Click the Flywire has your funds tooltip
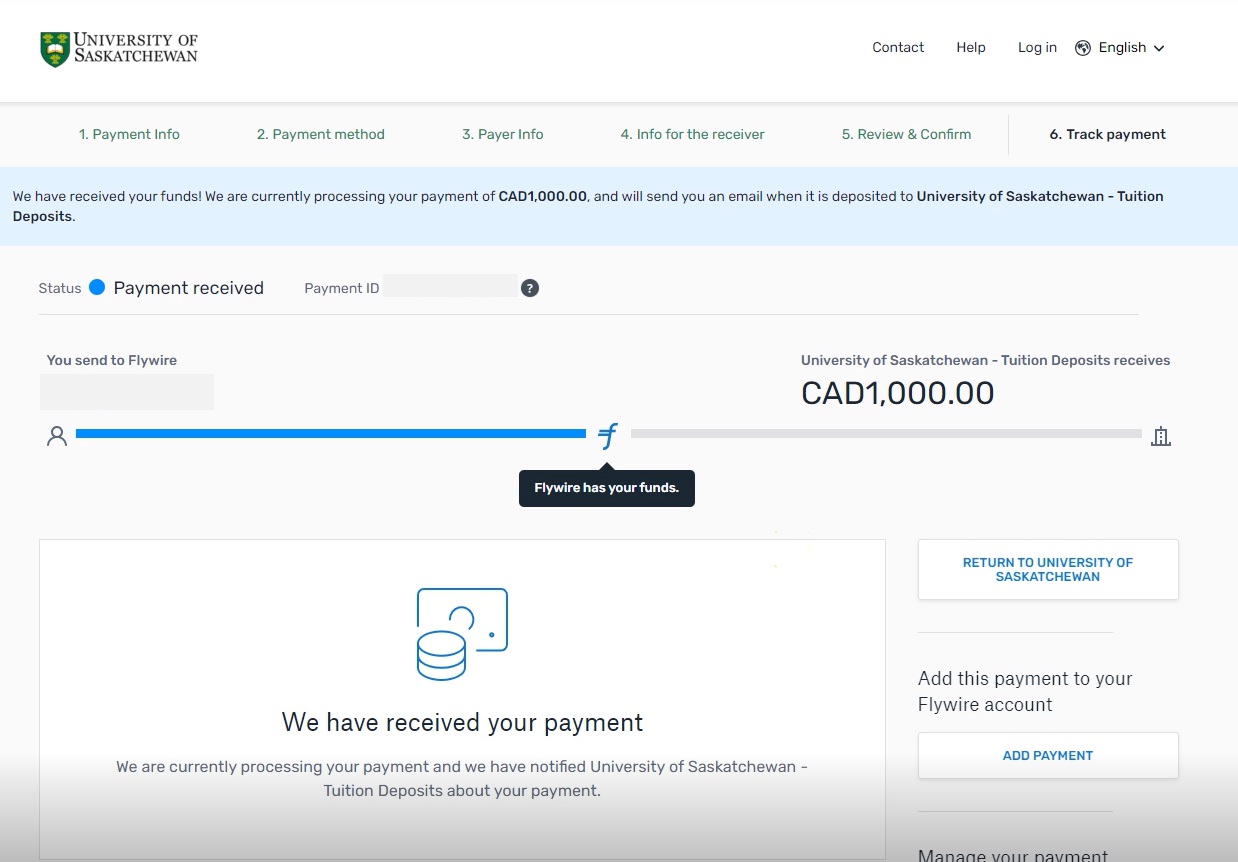Image resolution: width=1238 pixels, height=862 pixels. tap(607, 488)
